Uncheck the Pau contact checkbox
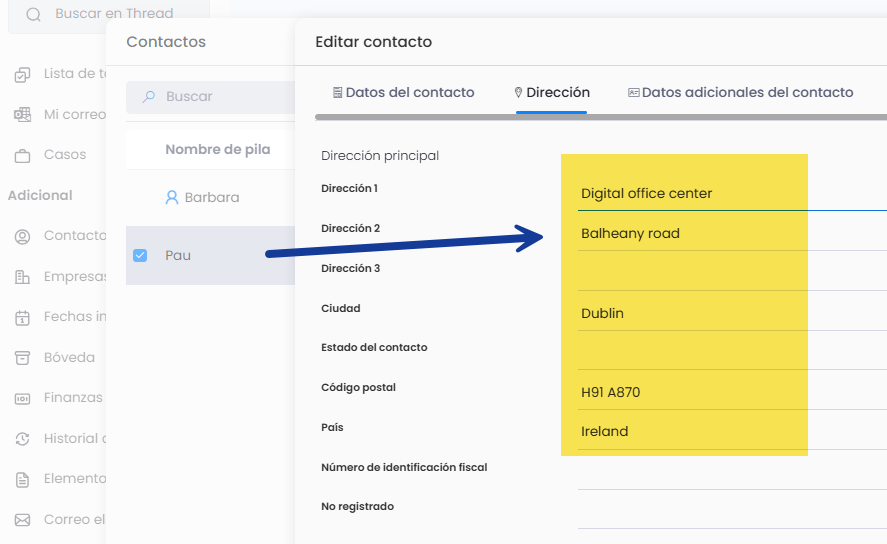887x544 pixels. (140, 256)
